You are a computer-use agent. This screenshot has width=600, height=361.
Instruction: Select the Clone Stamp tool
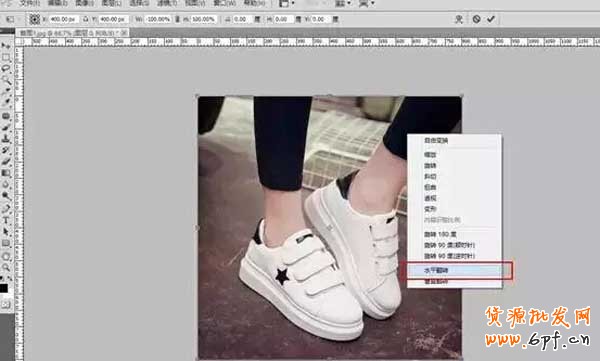[x=6, y=139]
